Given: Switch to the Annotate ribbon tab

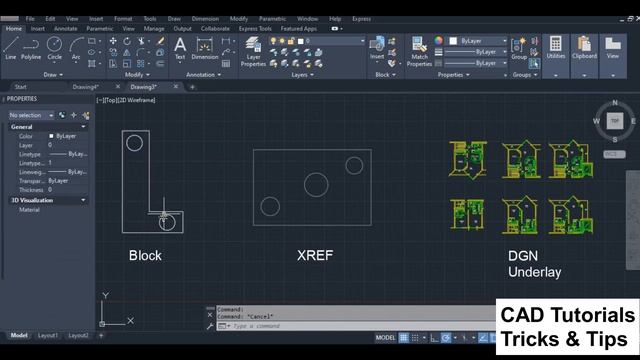Looking at the screenshot, I should pyautogui.click(x=65, y=29).
